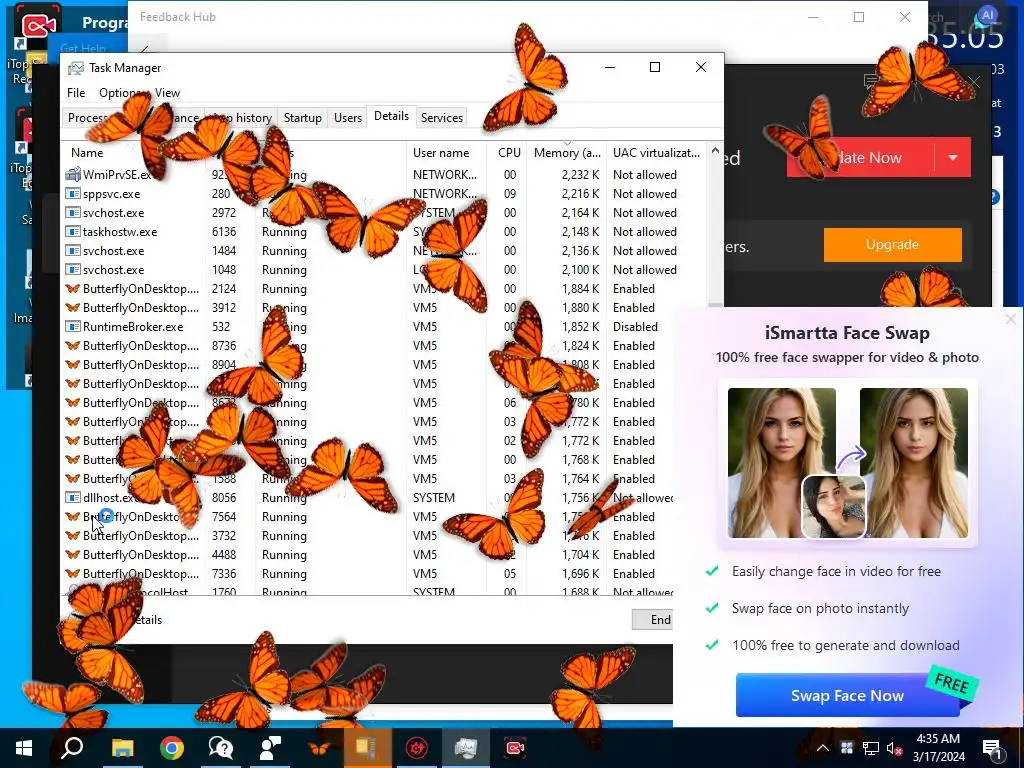Sort by Memory column header
The image size is (1024, 768).
[x=567, y=153]
